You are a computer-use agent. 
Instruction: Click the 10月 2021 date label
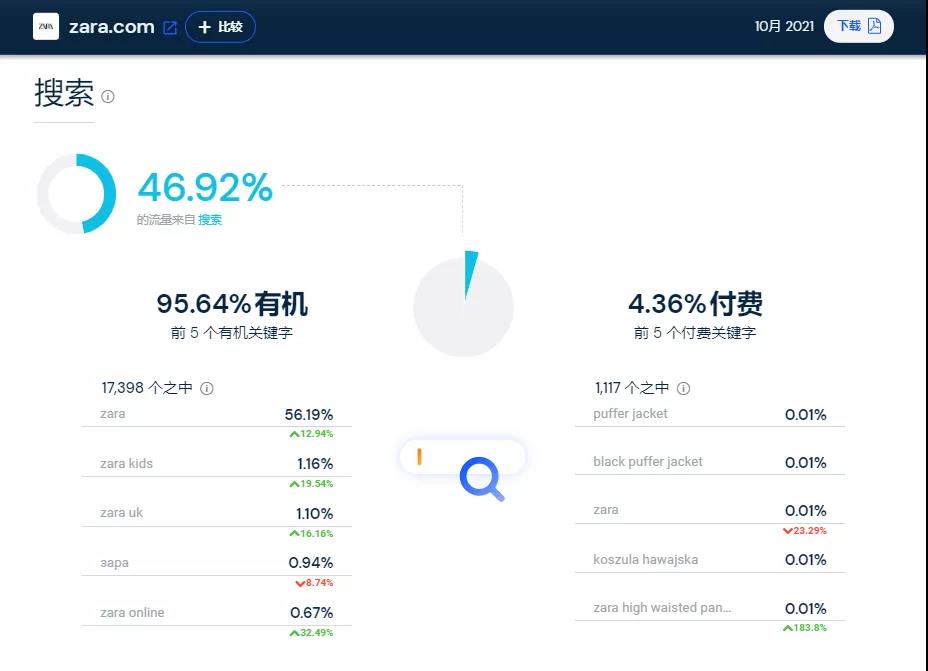click(784, 27)
